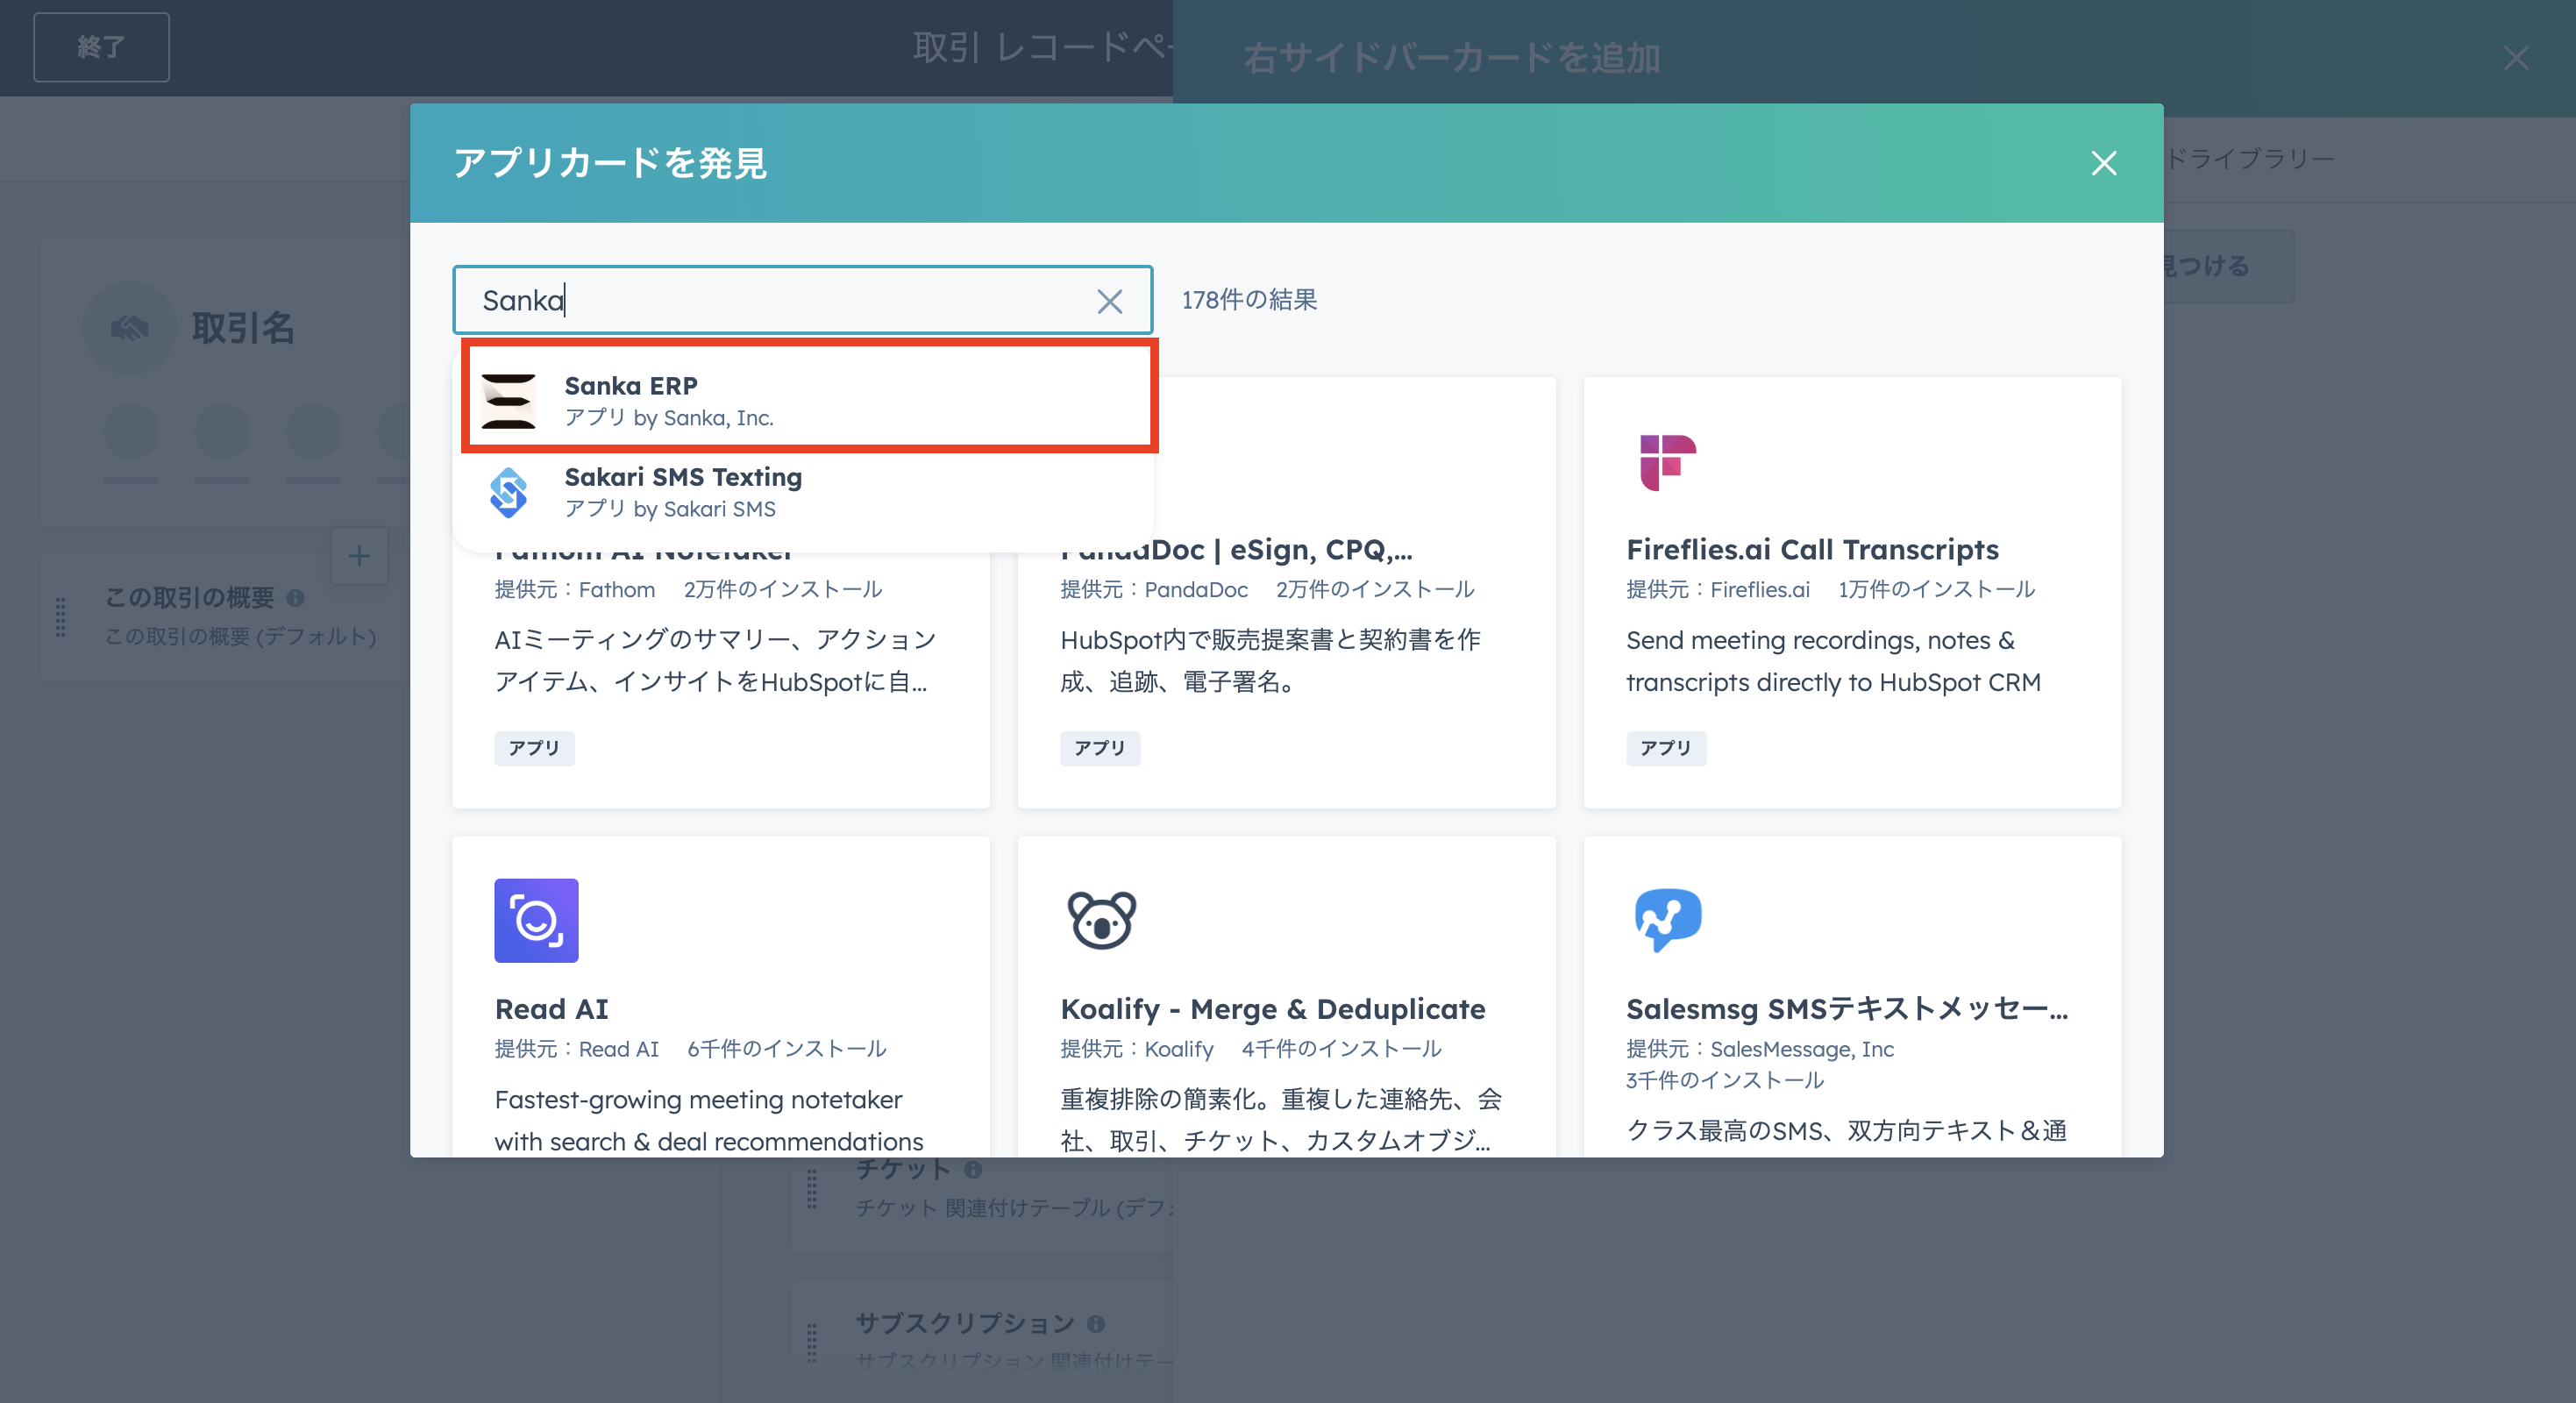Screen dimensions: 2576x1403
Task: Click into the Sanka search input field
Action: 780,301
